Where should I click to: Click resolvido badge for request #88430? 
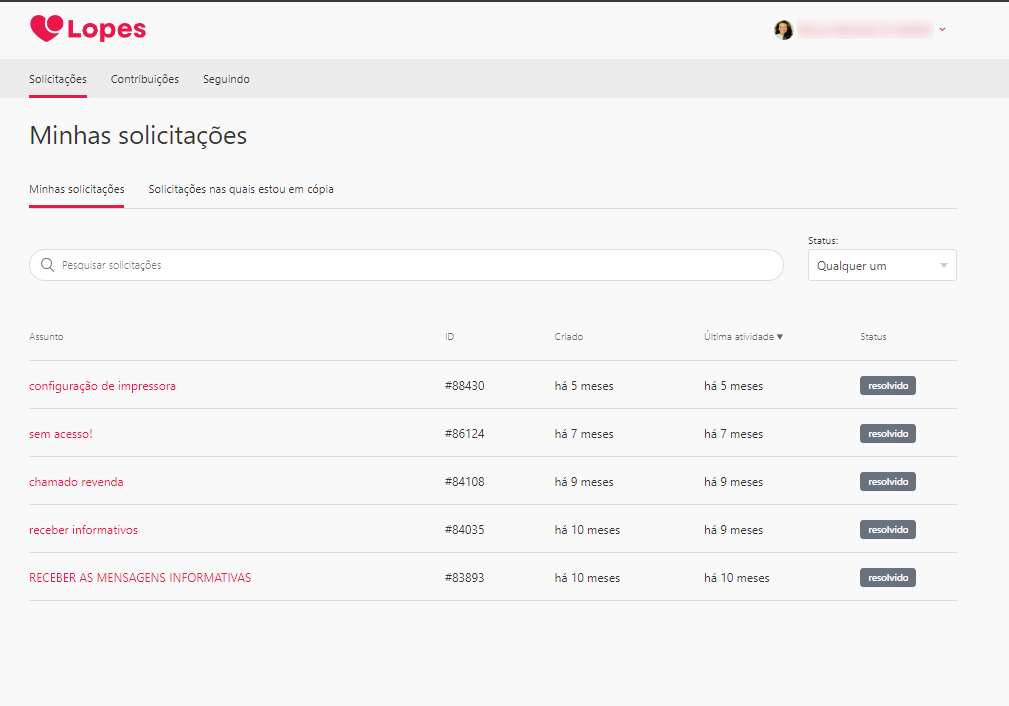(x=887, y=386)
